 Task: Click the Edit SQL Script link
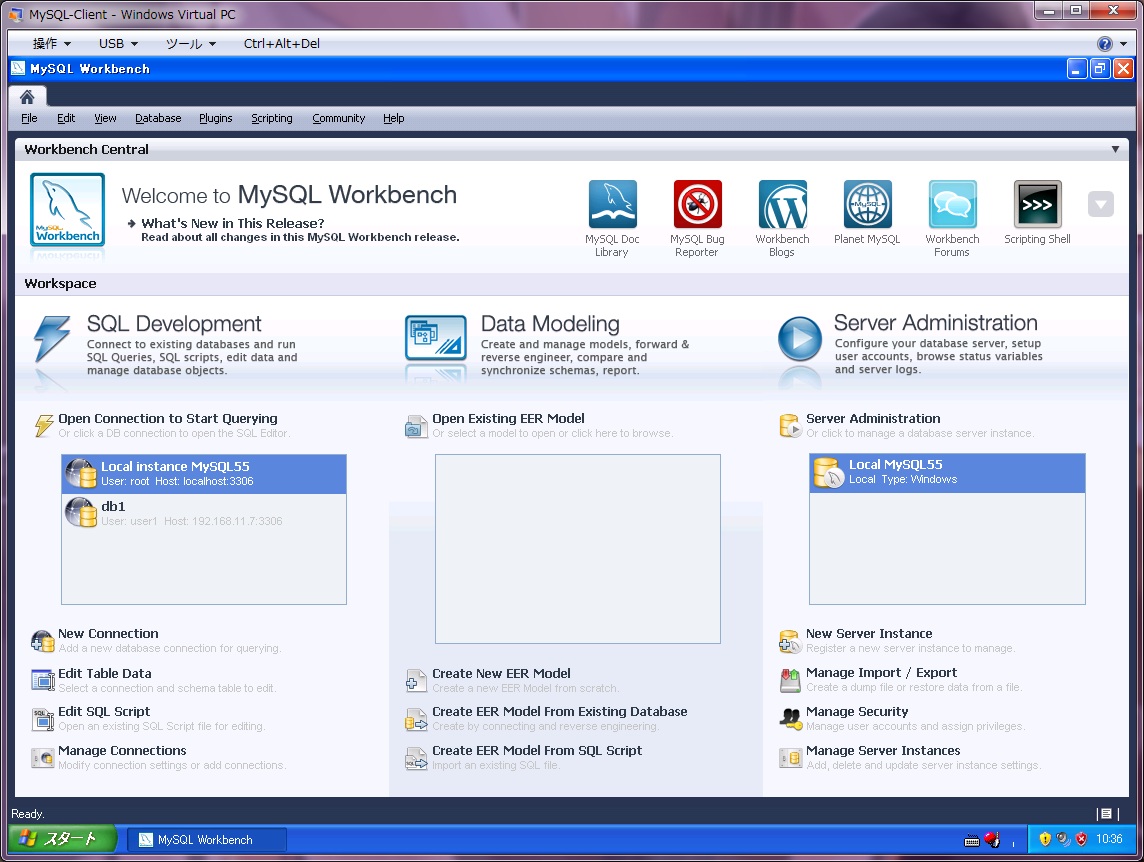point(104,712)
